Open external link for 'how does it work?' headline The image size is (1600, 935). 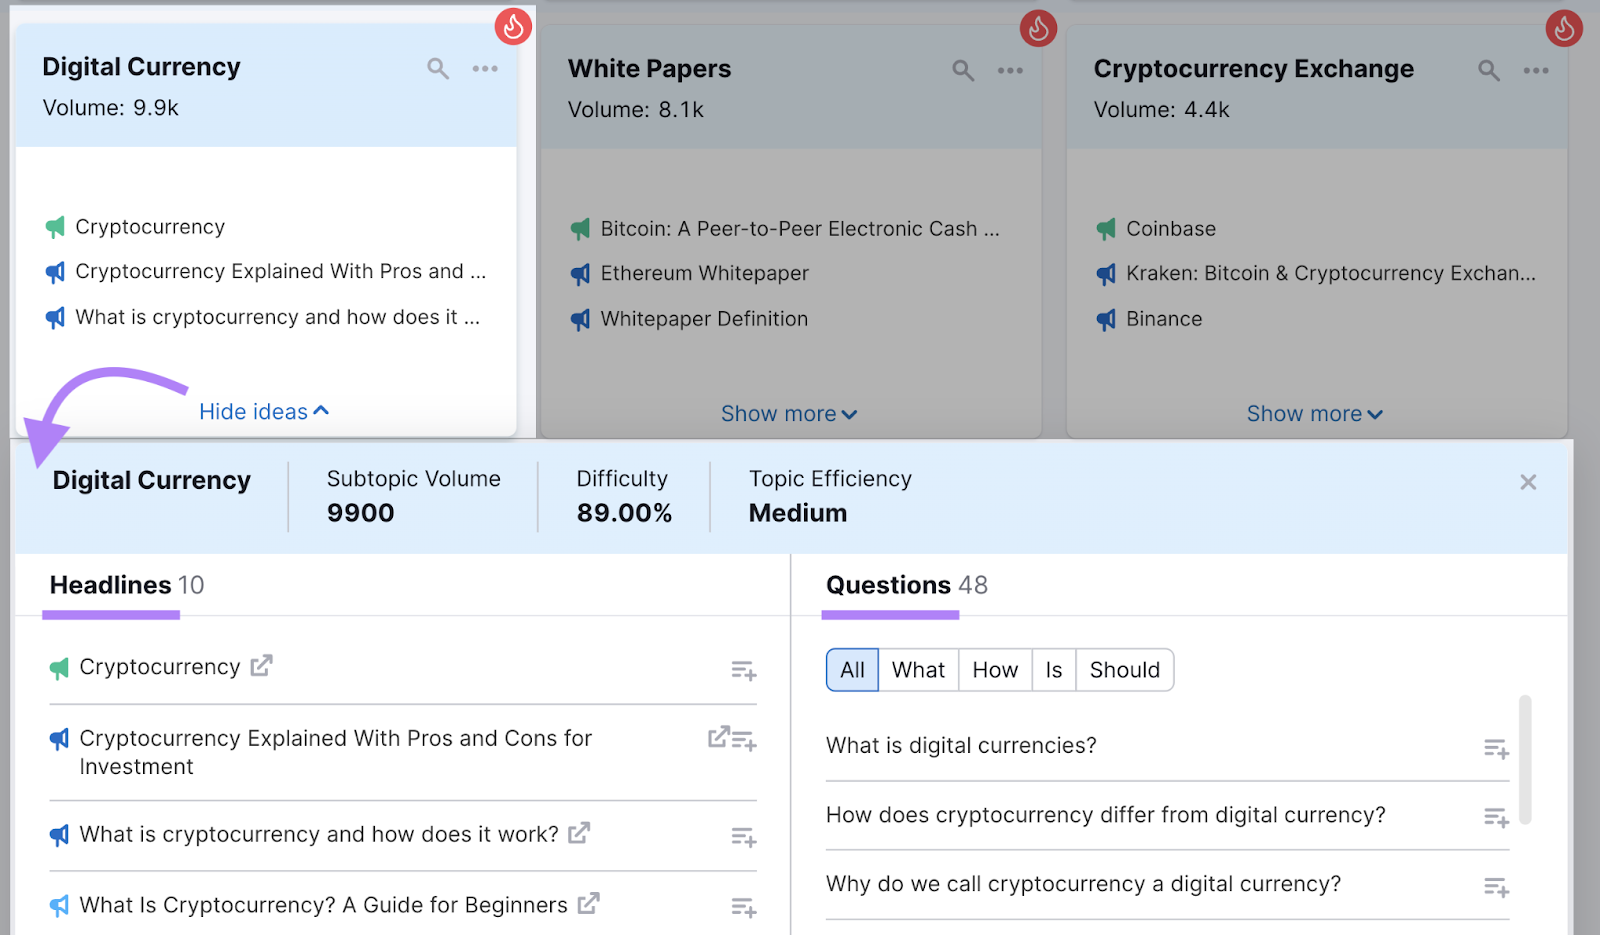coord(579,832)
